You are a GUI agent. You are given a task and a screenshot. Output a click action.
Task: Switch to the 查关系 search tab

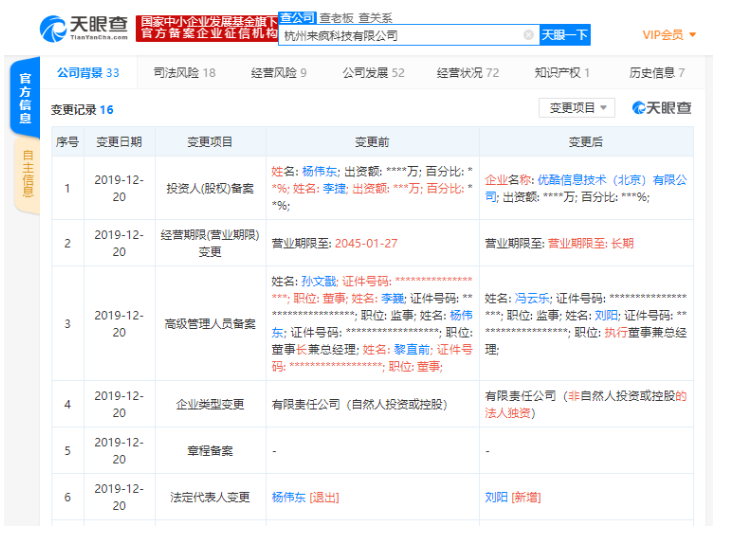tap(375, 18)
